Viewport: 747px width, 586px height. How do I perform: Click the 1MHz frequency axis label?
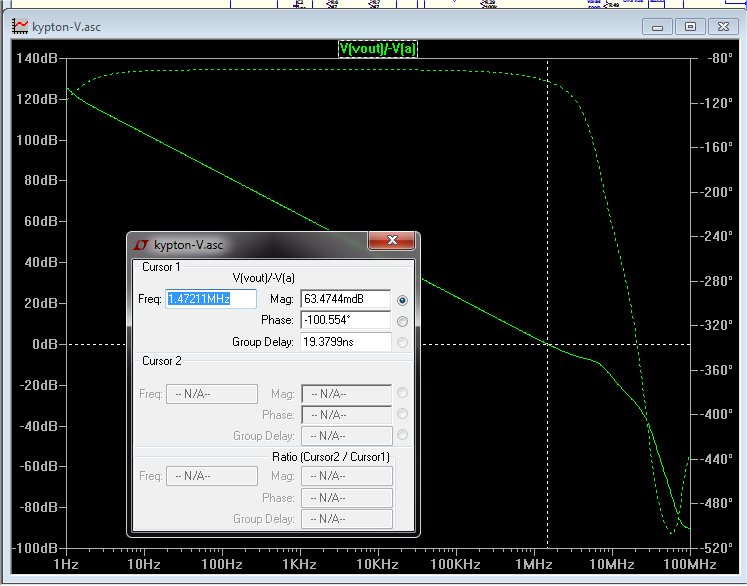534,565
